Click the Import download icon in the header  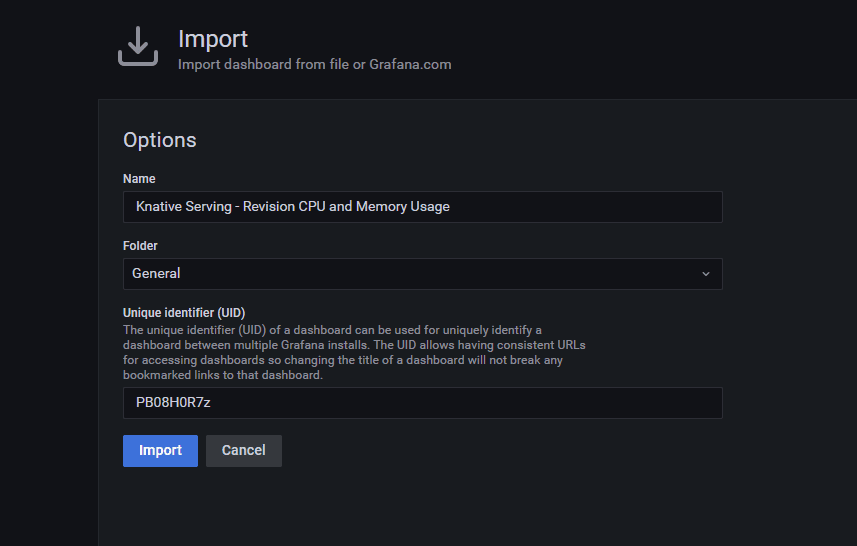[138, 46]
